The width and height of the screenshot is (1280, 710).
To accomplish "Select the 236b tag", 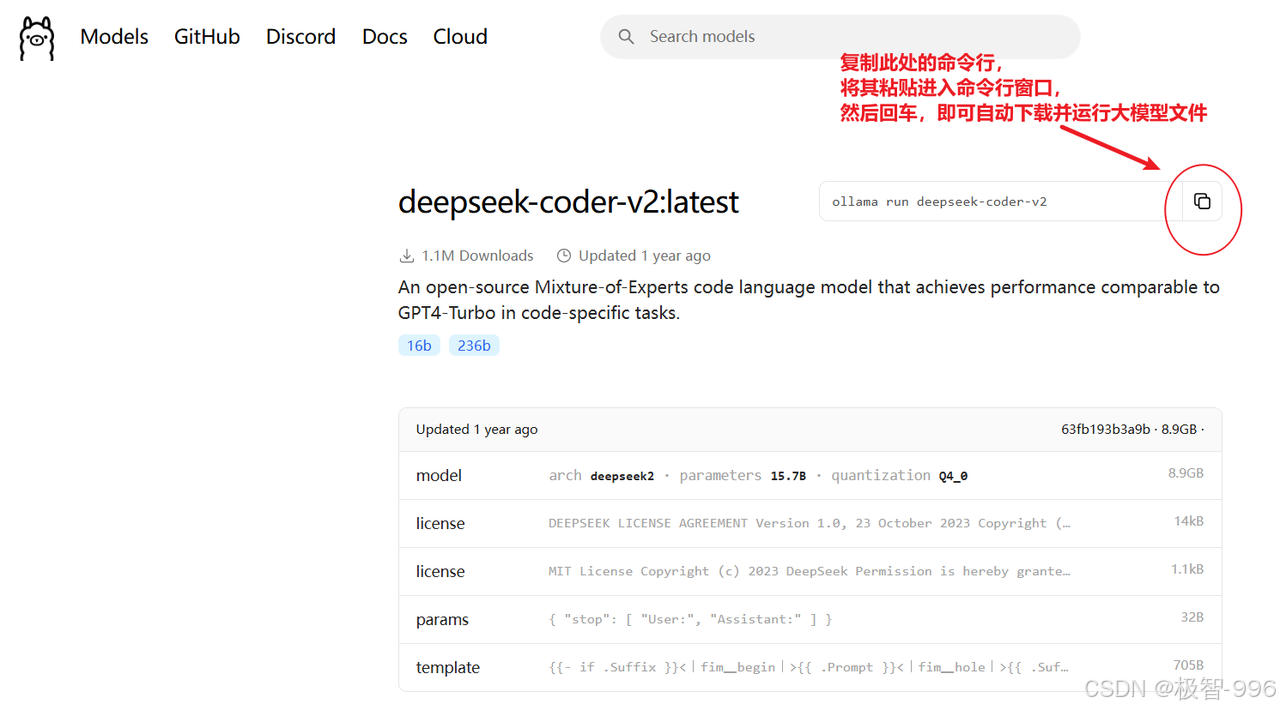I will (x=474, y=345).
